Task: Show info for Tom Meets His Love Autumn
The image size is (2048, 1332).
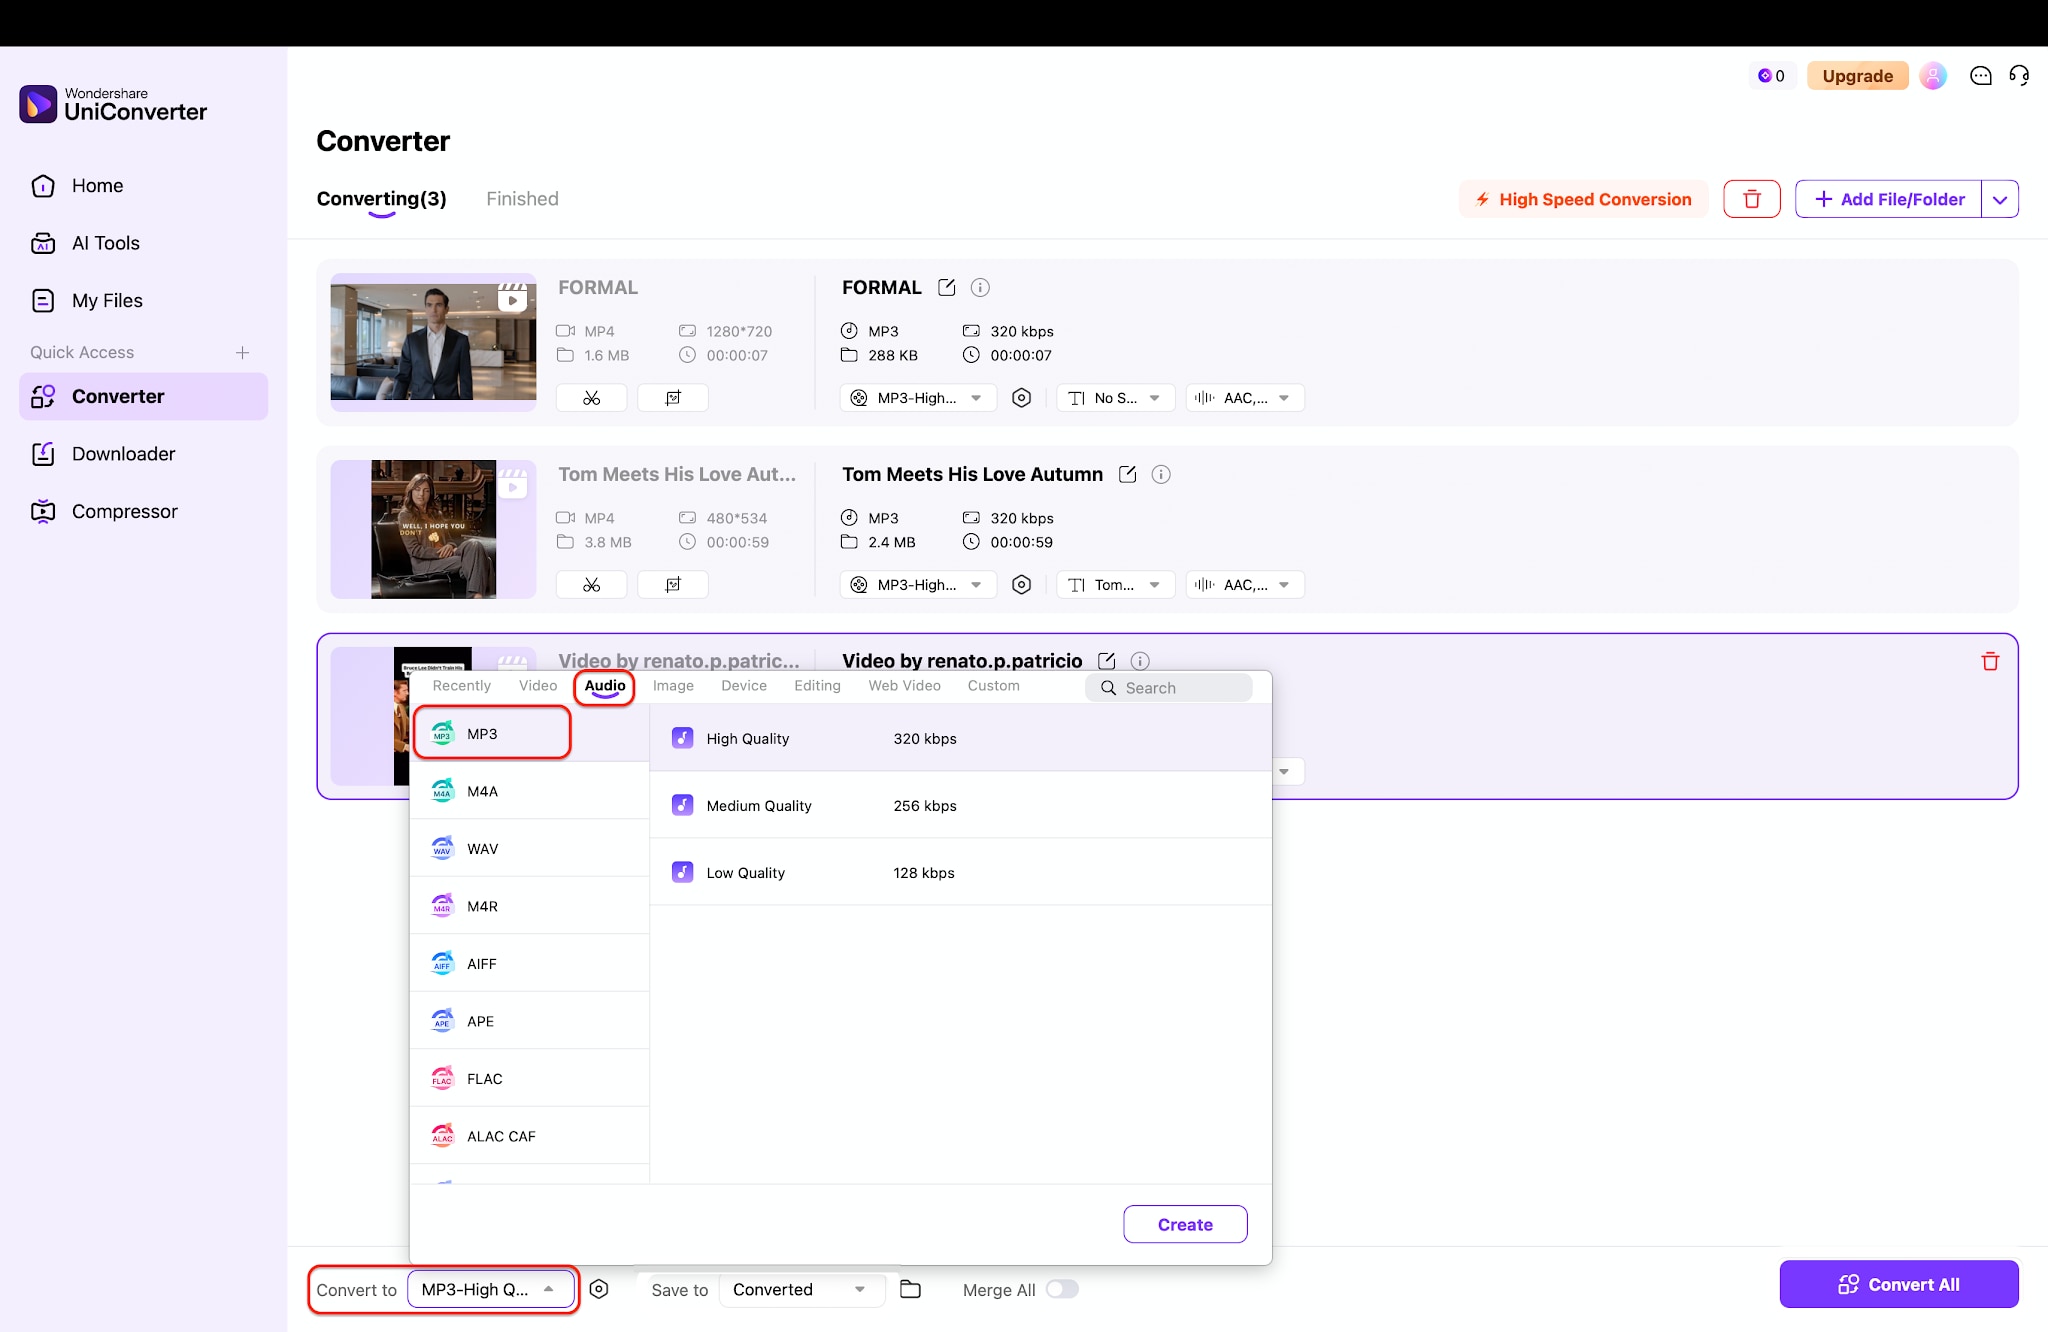Action: click(x=1161, y=475)
